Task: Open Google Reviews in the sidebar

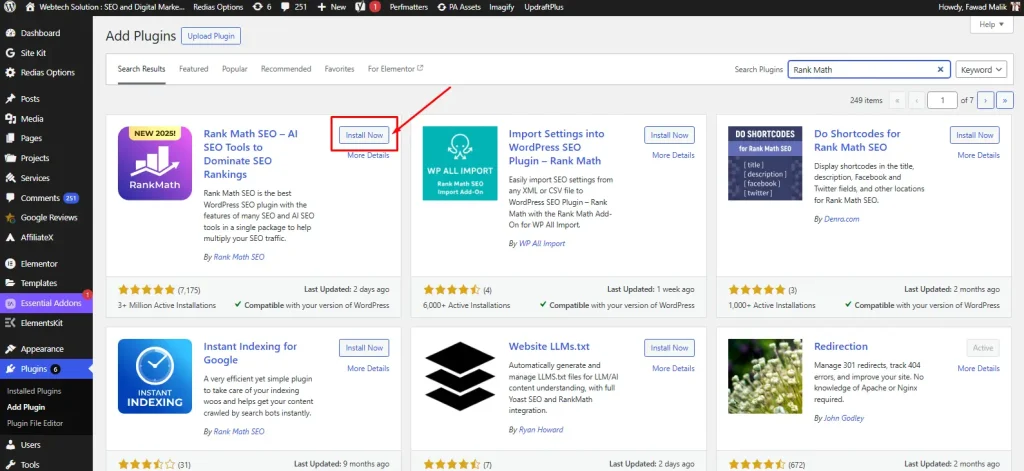Action: [46, 218]
